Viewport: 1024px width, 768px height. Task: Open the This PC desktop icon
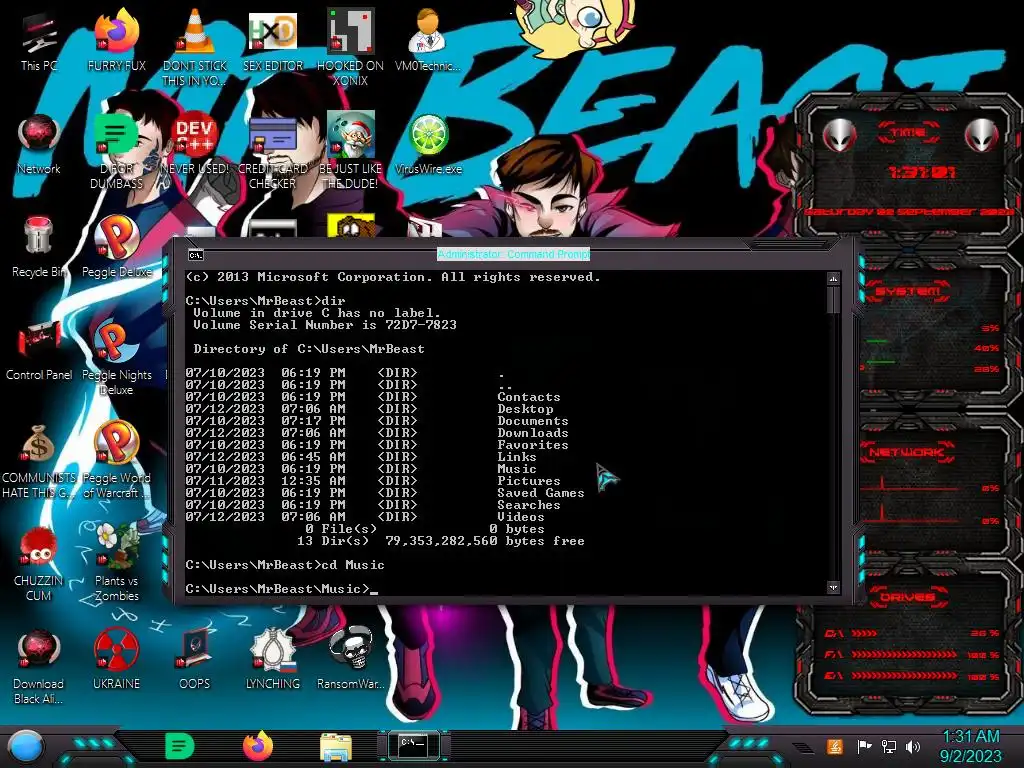(39, 42)
